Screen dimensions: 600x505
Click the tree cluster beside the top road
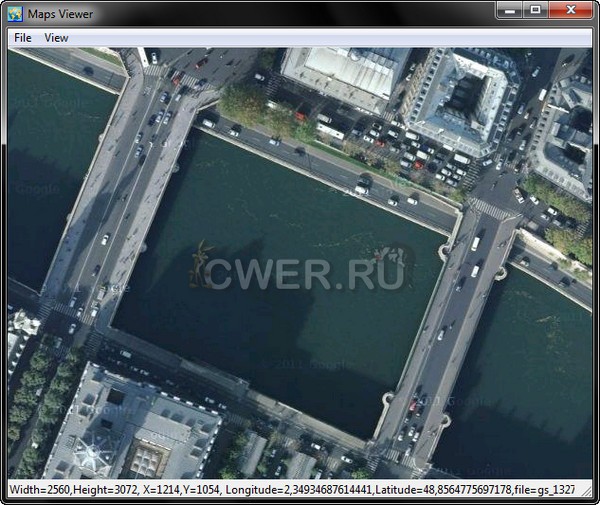pyautogui.click(x=245, y=103)
